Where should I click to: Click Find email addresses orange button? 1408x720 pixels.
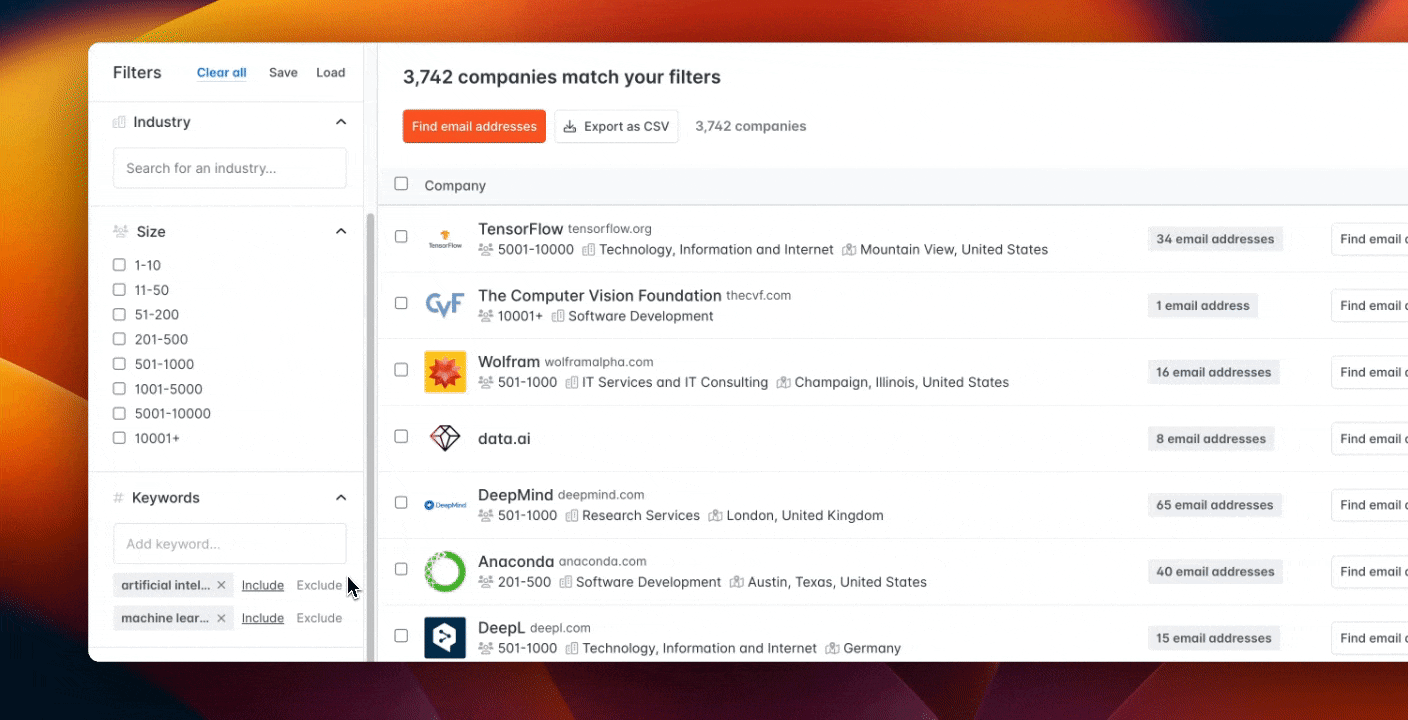tap(474, 126)
